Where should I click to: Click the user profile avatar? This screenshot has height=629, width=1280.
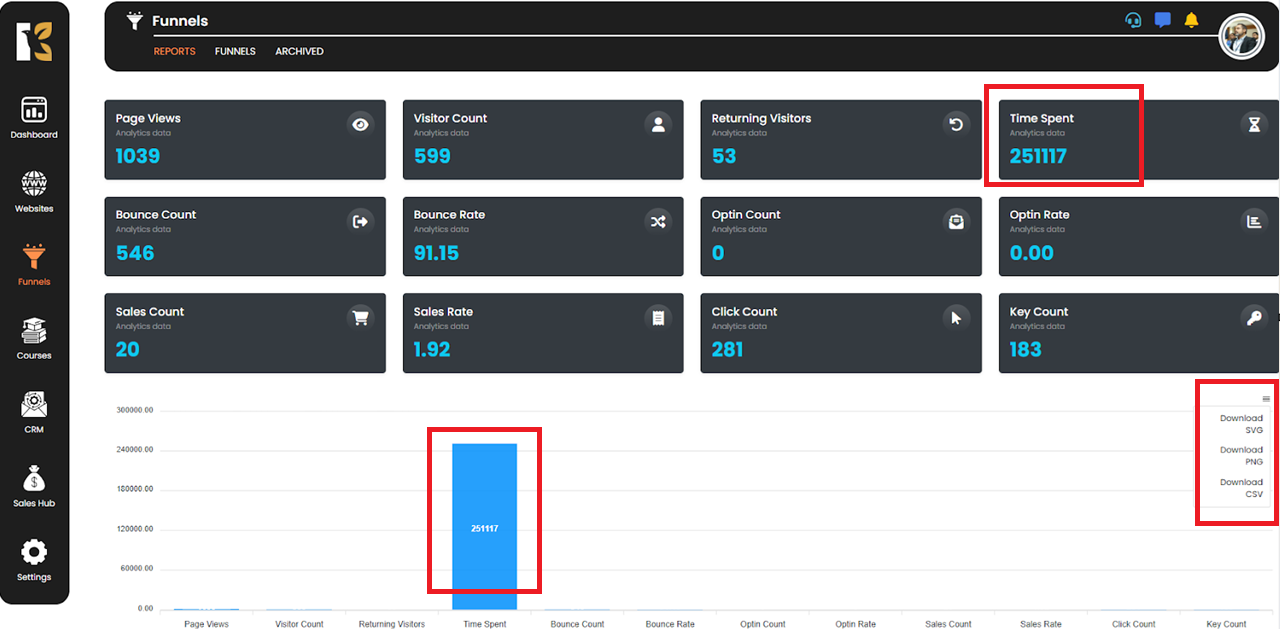[1242, 37]
